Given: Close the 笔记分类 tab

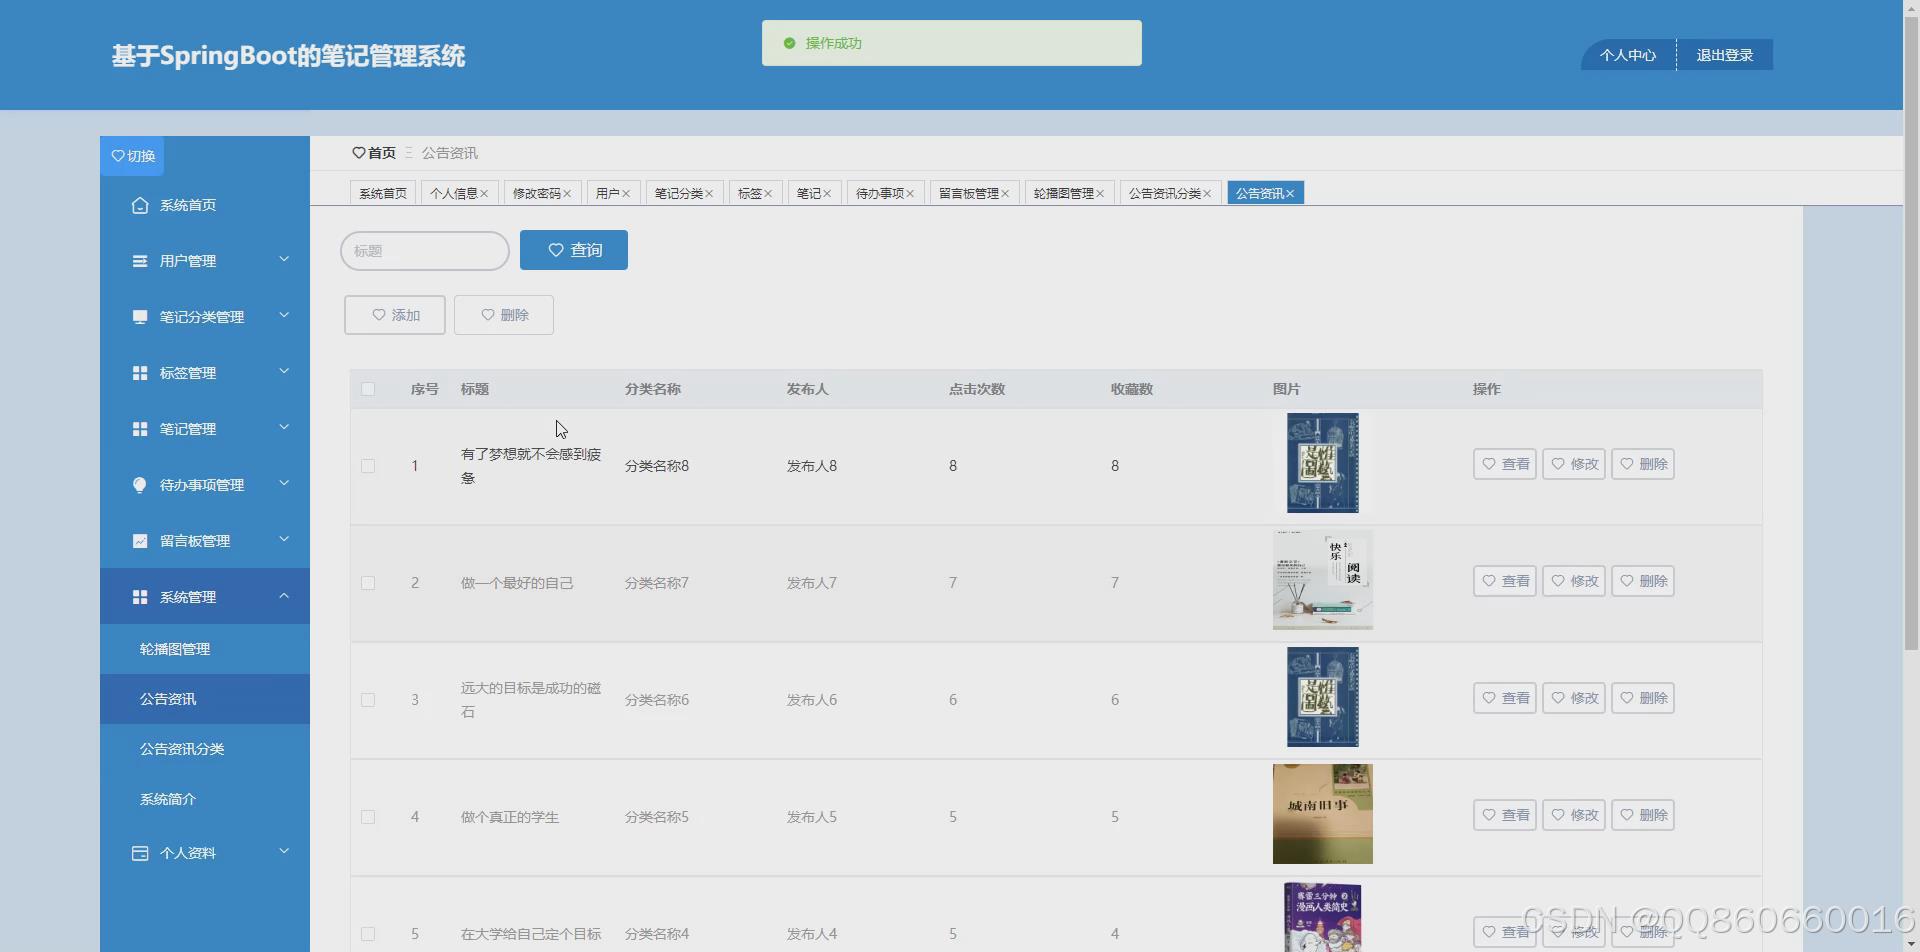Looking at the screenshot, I should (x=709, y=194).
